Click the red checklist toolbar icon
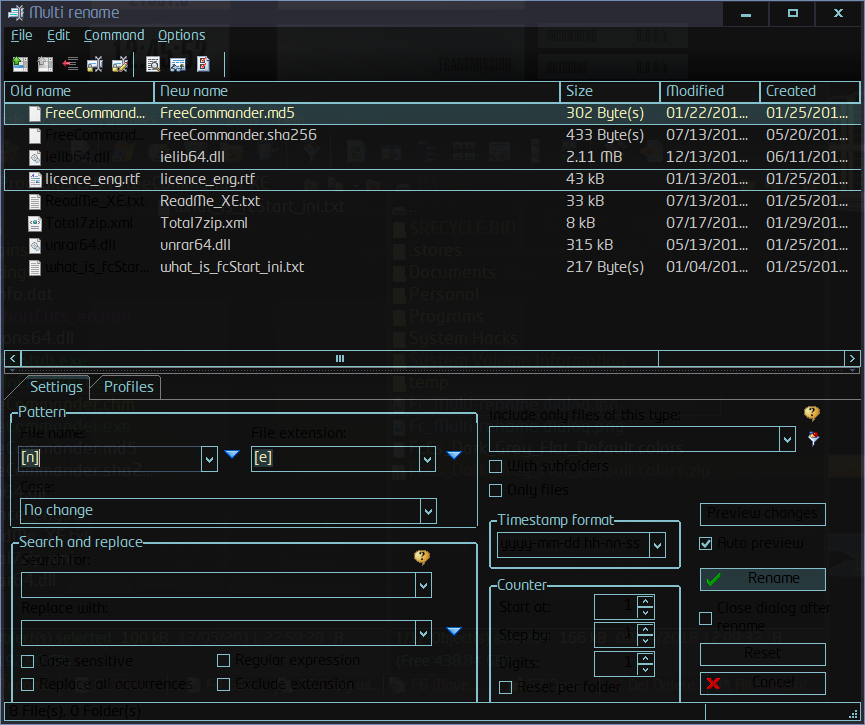865x725 pixels. (x=203, y=64)
